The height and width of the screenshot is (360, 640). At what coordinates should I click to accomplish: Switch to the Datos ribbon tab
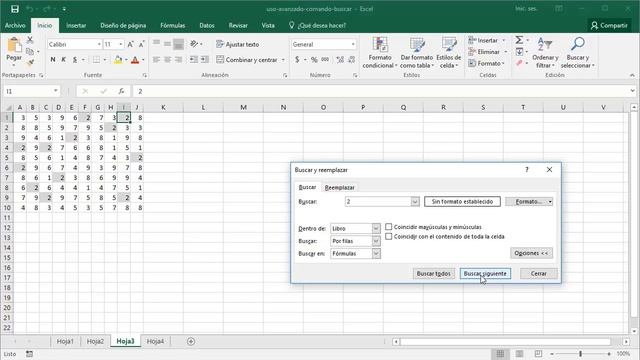pos(207,25)
